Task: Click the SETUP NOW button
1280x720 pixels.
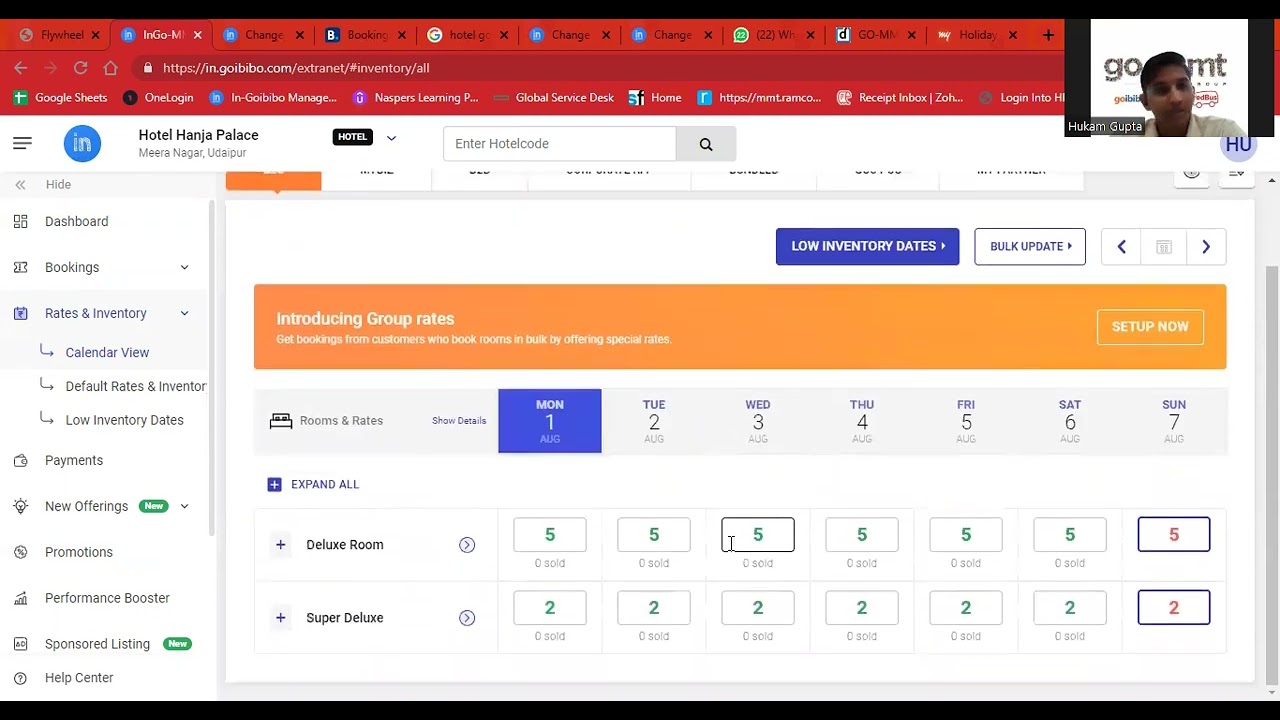Action: 1150,327
